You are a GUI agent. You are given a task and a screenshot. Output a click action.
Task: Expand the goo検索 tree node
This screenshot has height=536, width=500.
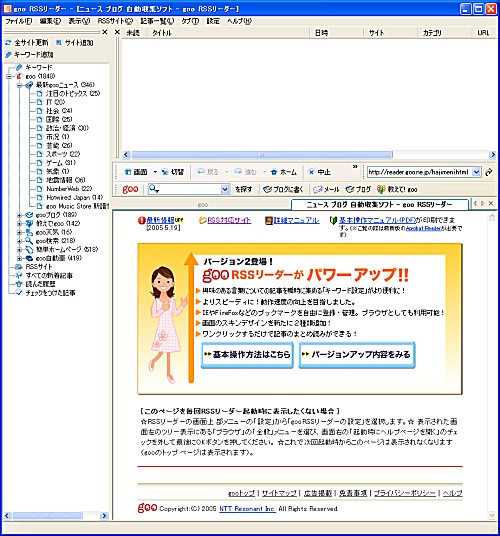click(19, 241)
